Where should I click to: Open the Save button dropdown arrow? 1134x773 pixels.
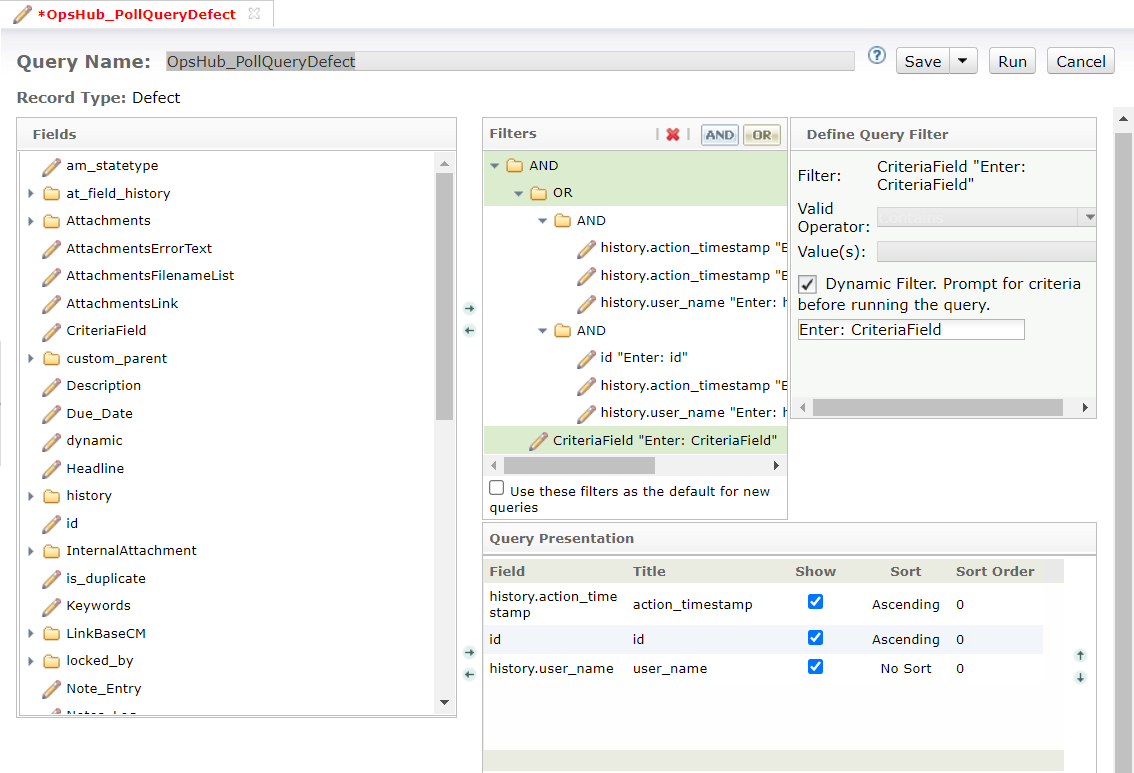pos(962,61)
